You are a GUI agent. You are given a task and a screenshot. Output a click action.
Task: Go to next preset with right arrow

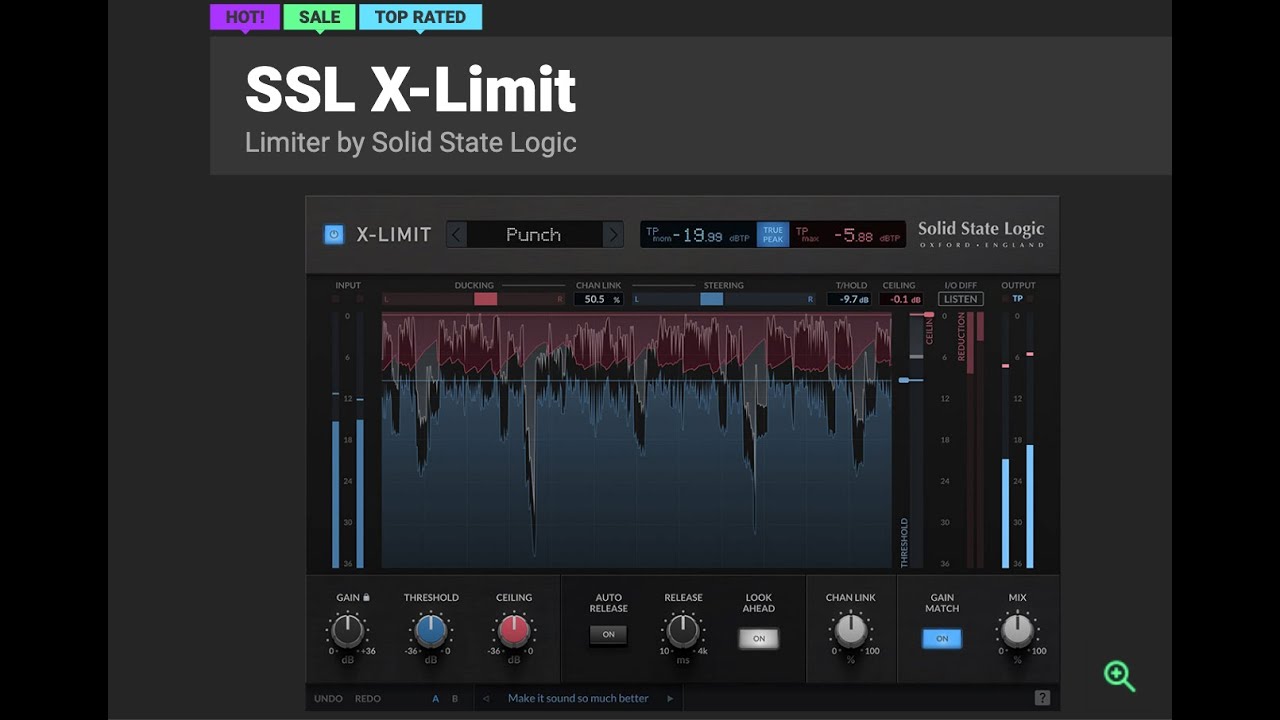click(x=613, y=234)
